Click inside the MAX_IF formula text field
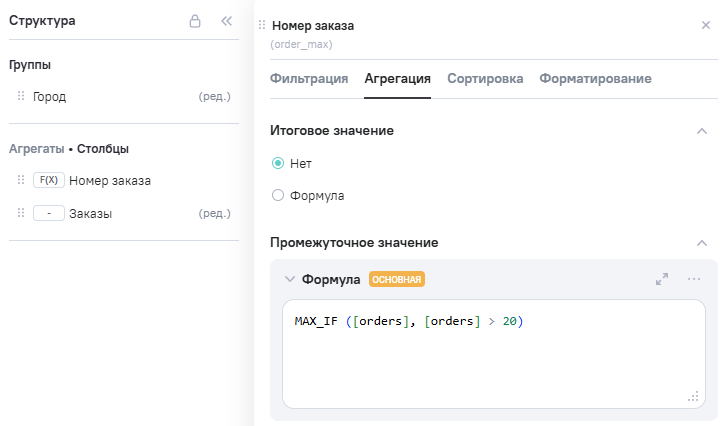Image resolution: width=722 pixels, height=426 pixels. [x=494, y=353]
